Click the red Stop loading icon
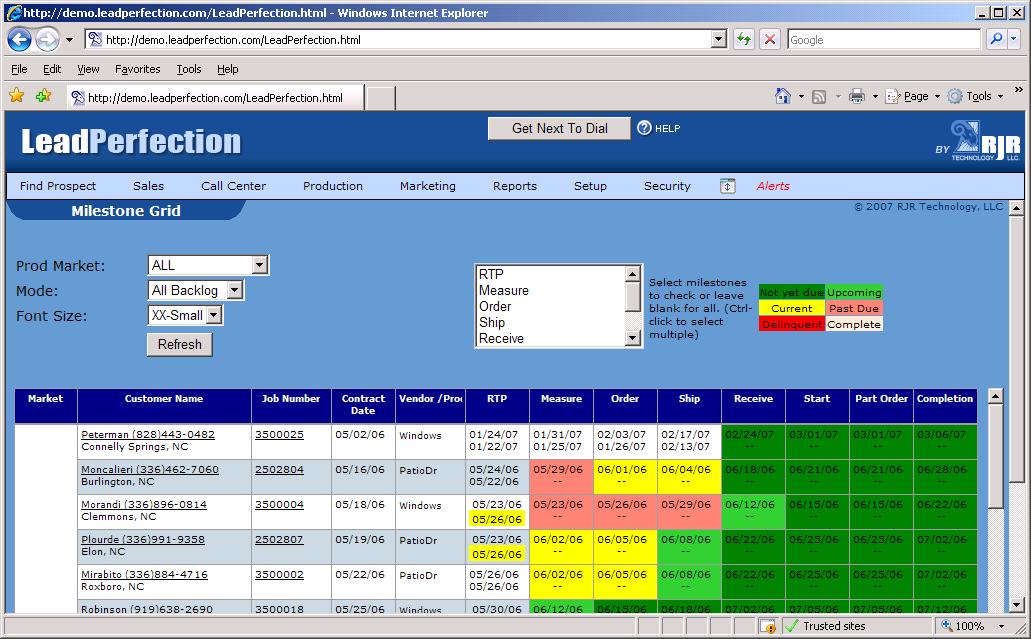This screenshot has width=1031, height=639. coord(769,39)
